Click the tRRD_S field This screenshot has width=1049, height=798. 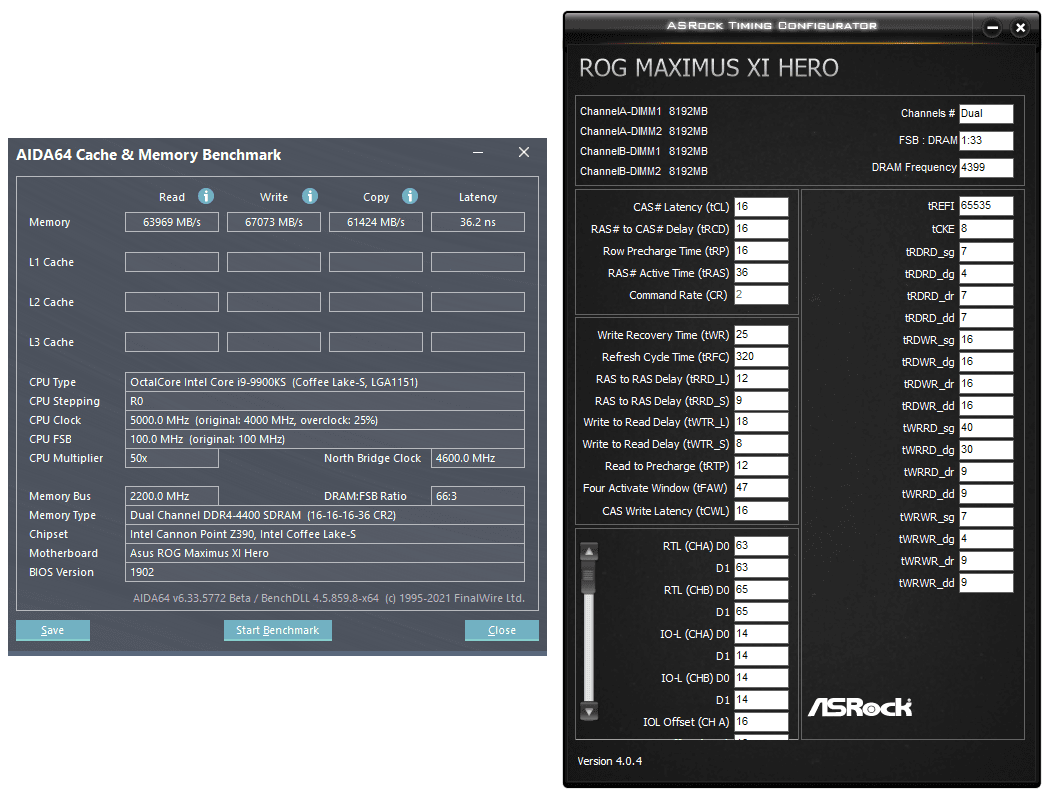761,401
